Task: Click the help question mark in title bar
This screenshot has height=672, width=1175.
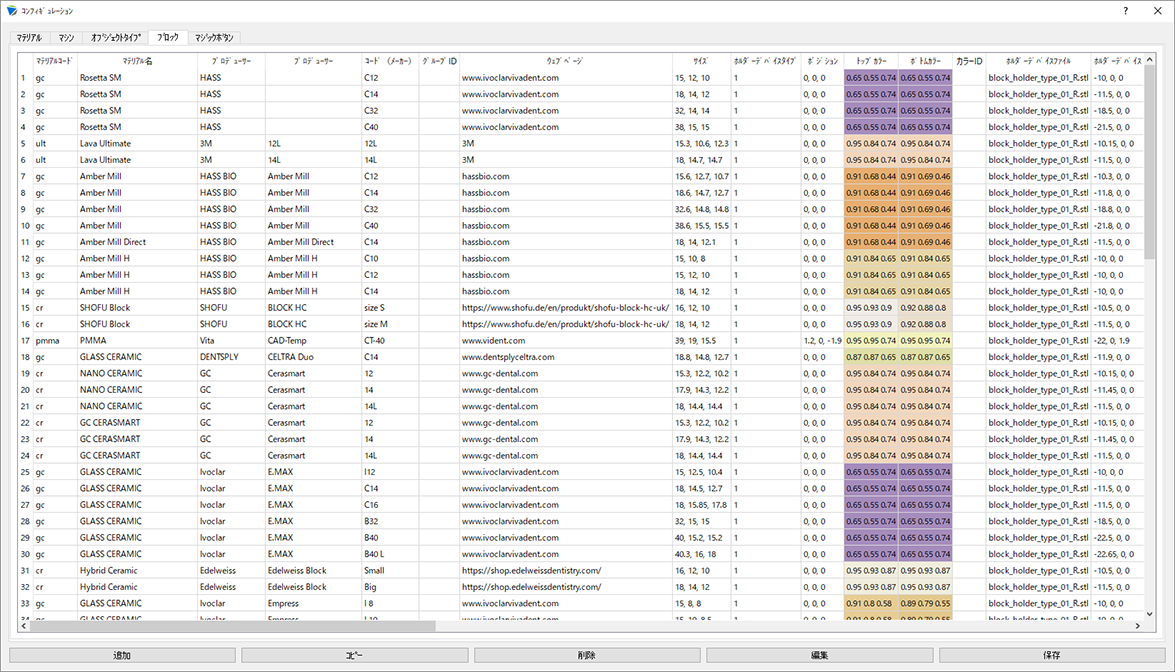Action: (x=1126, y=11)
